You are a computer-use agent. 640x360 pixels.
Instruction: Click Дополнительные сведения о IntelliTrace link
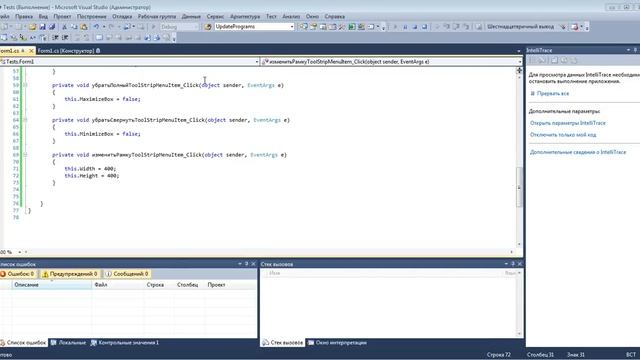point(578,152)
